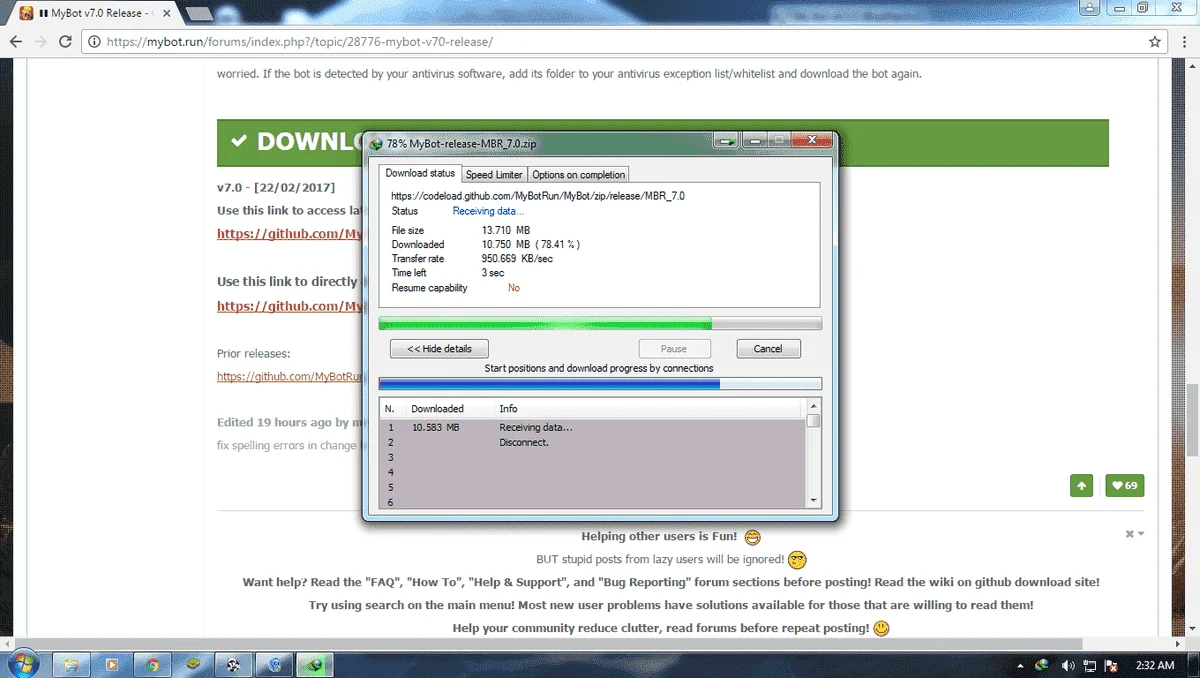The image size is (1200, 678).
Task: Open the Chrome three-dot menu
Action: coord(1183,42)
